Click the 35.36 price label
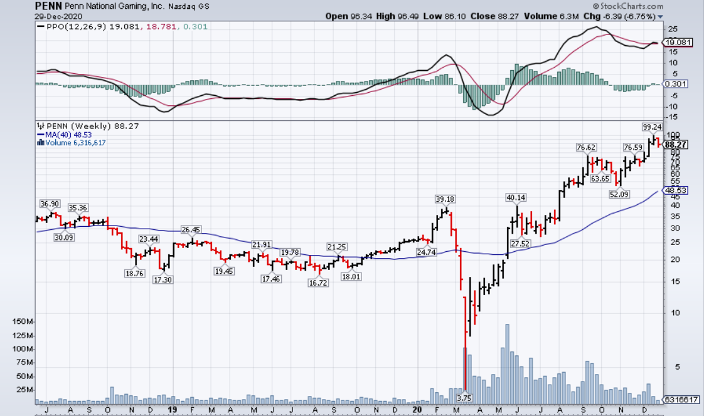The width and height of the screenshot is (704, 416). click(78, 208)
